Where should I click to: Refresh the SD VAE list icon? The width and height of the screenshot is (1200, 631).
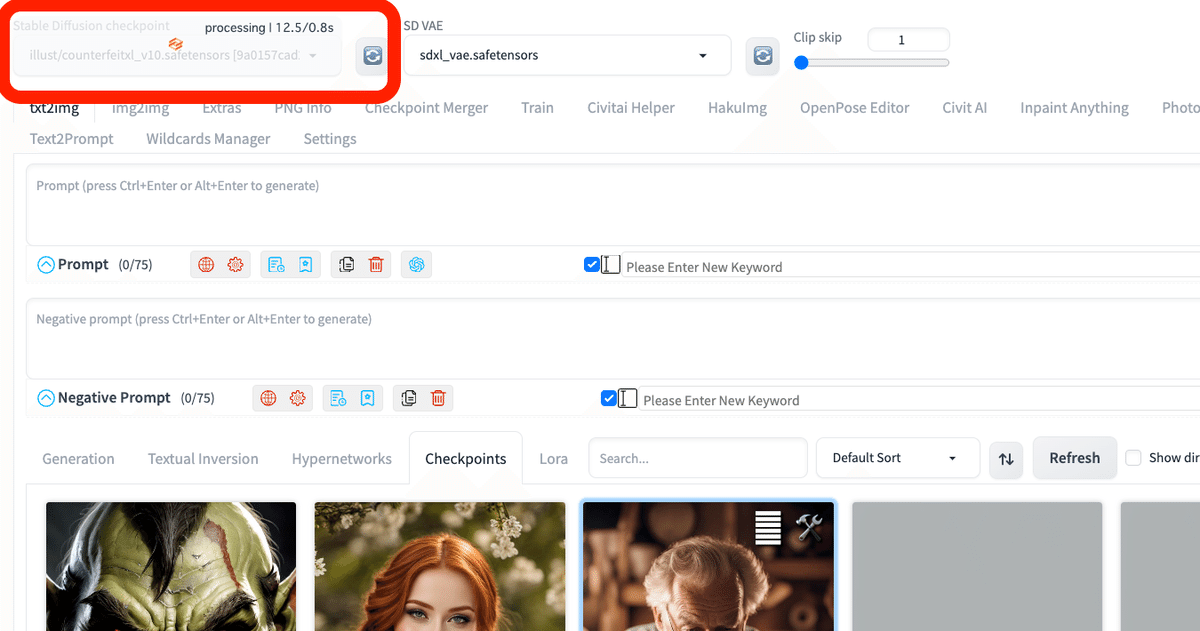tap(763, 56)
